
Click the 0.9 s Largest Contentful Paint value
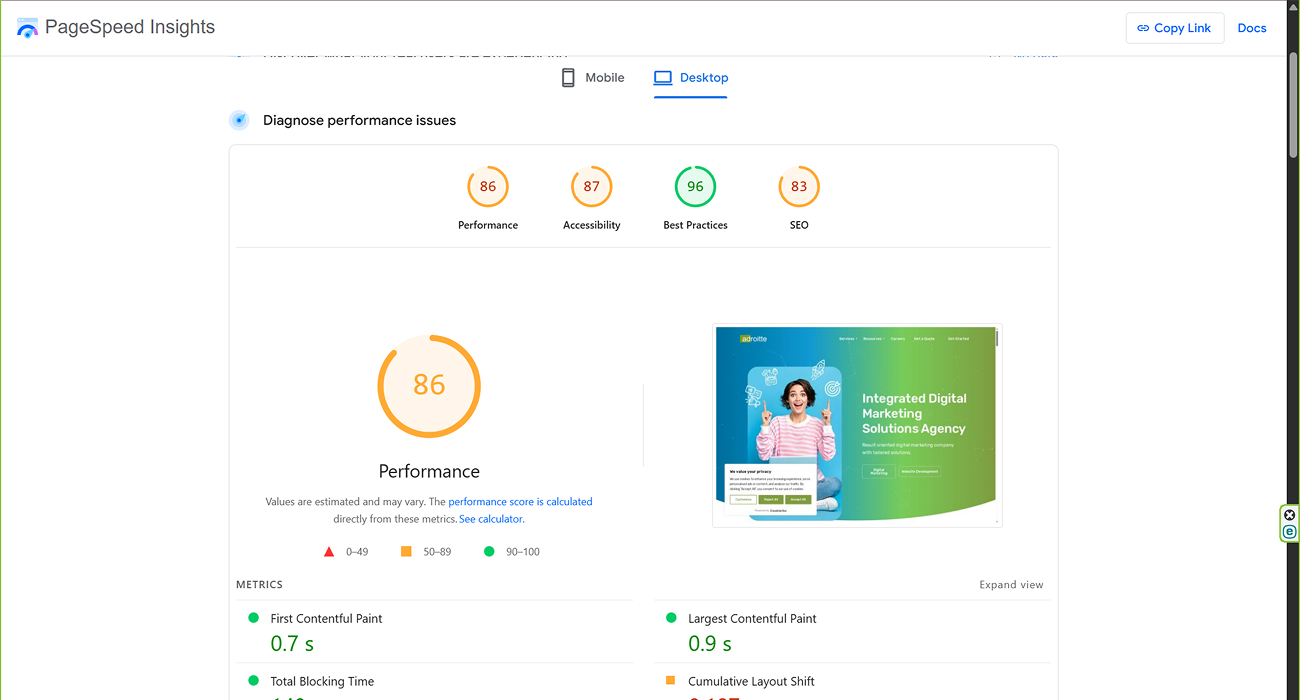(710, 644)
